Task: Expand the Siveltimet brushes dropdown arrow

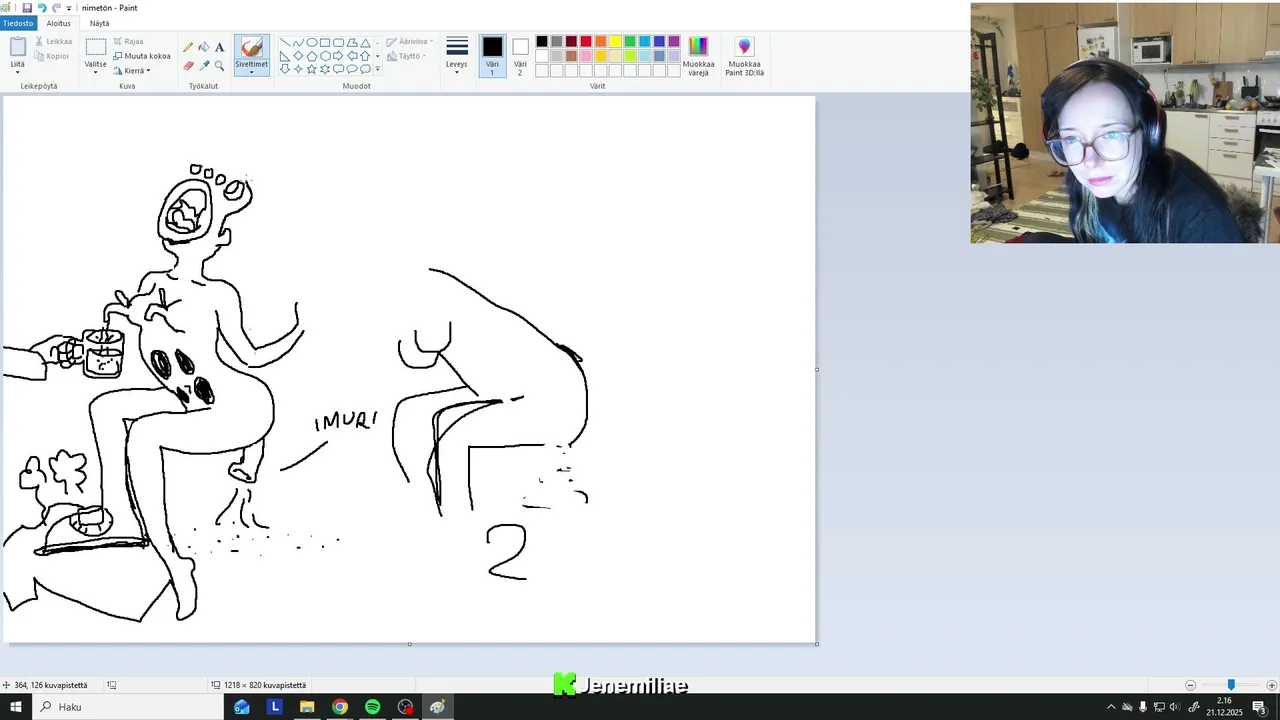Action: click(251, 72)
